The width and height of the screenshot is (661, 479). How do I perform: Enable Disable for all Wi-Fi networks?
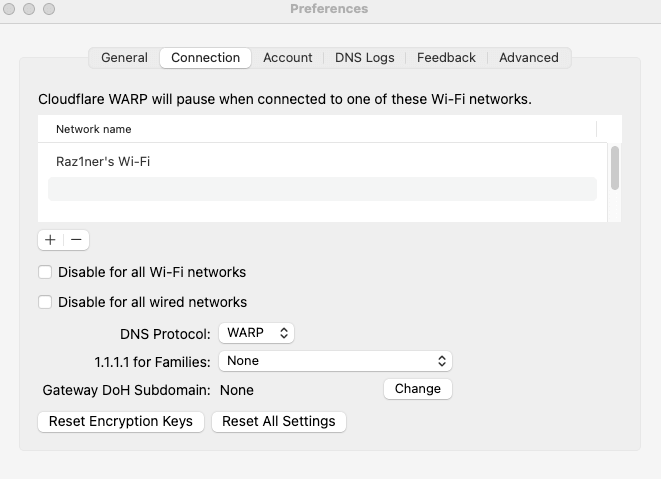coord(45,272)
